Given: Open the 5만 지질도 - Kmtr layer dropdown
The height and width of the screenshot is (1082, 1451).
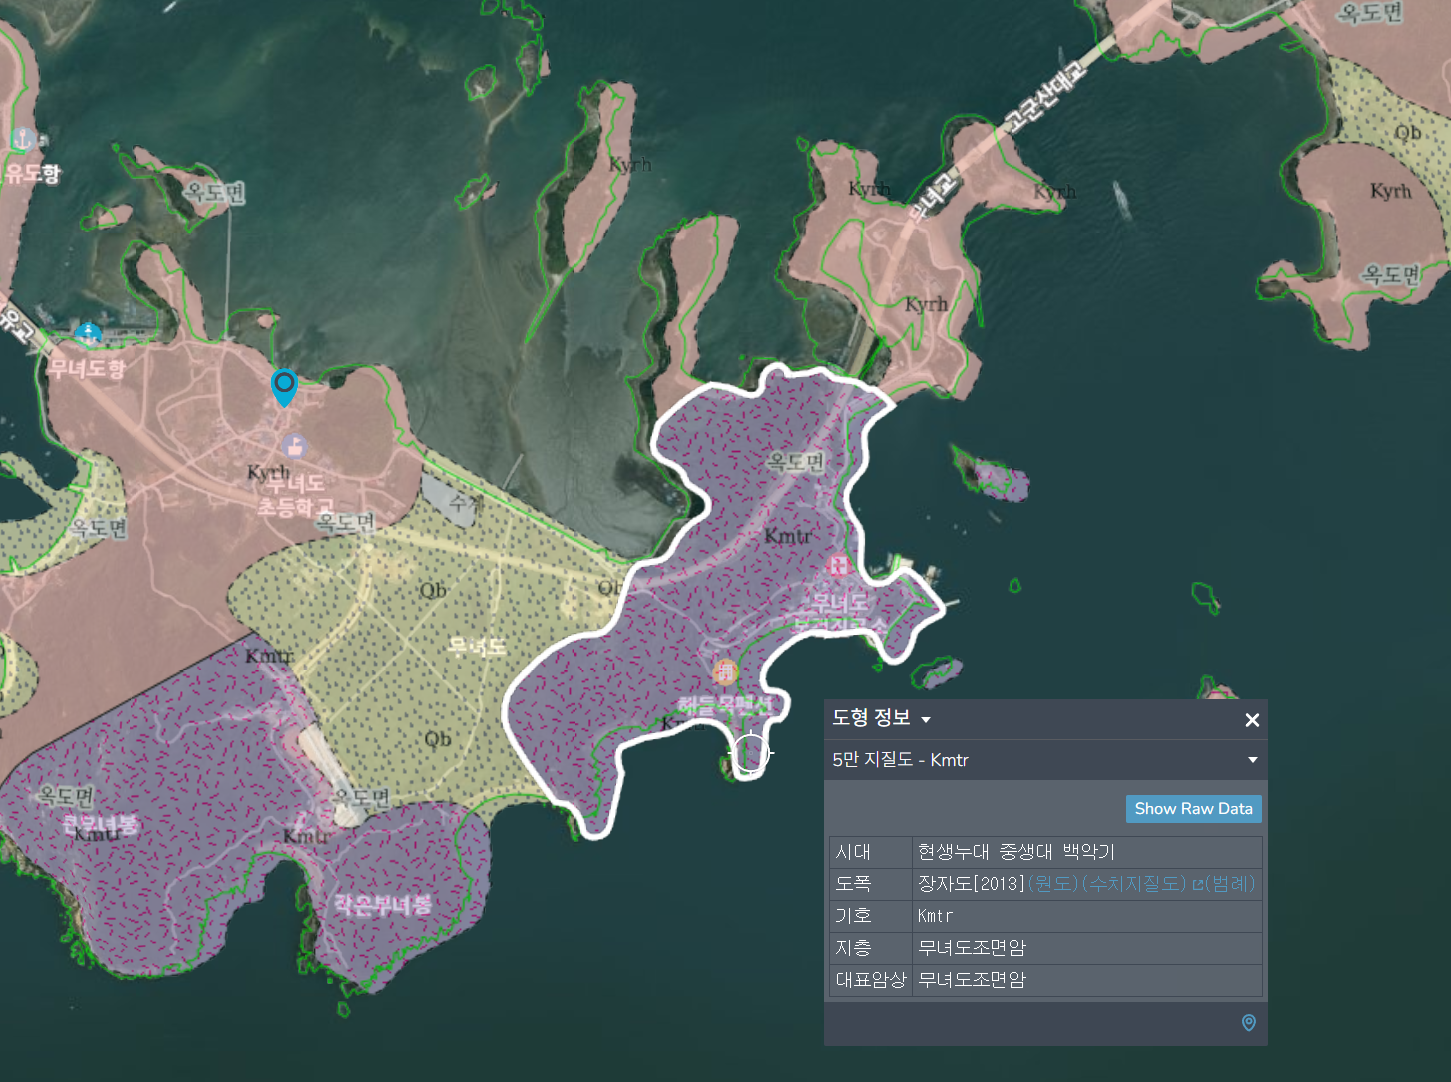Looking at the screenshot, I should (1252, 760).
